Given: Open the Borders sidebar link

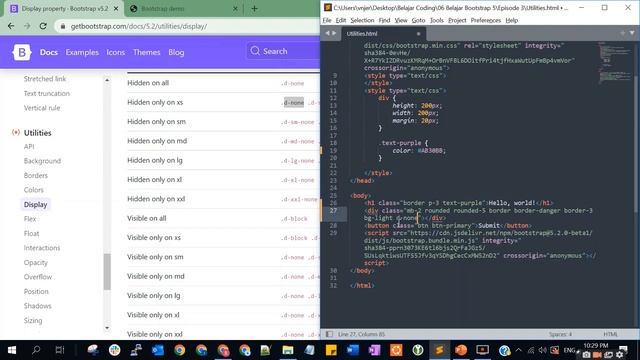Looking at the screenshot, I should coord(36,176).
